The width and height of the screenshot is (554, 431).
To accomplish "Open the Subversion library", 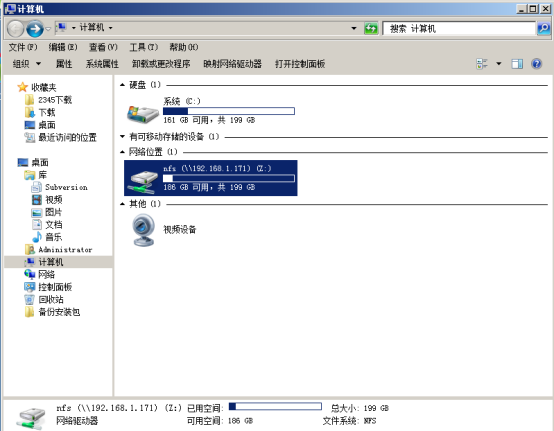I will click(59, 187).
